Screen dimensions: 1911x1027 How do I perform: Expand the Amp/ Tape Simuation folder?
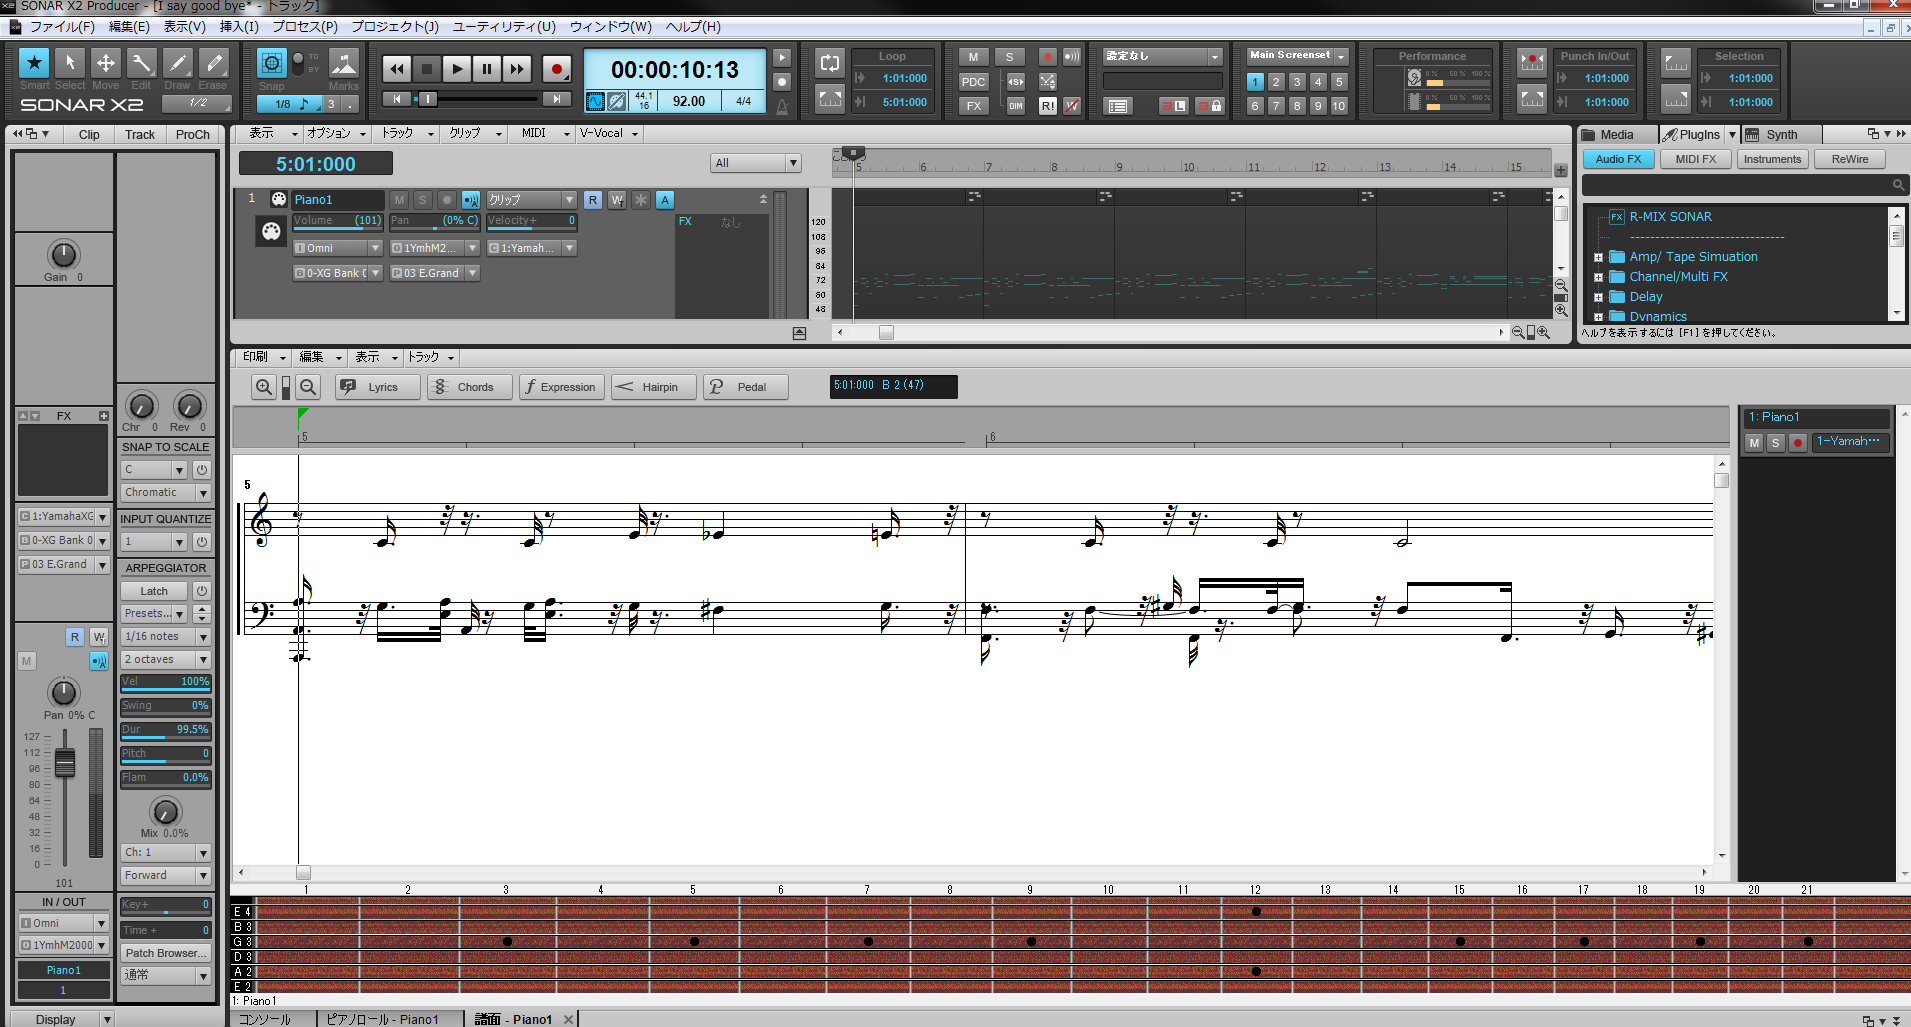pos(1598,257)
